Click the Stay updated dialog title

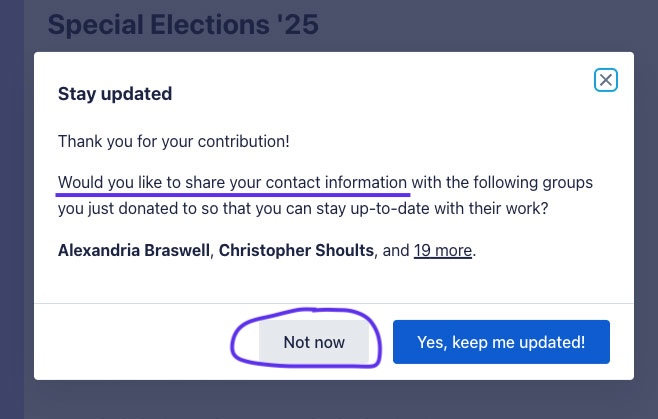[115, 94]
